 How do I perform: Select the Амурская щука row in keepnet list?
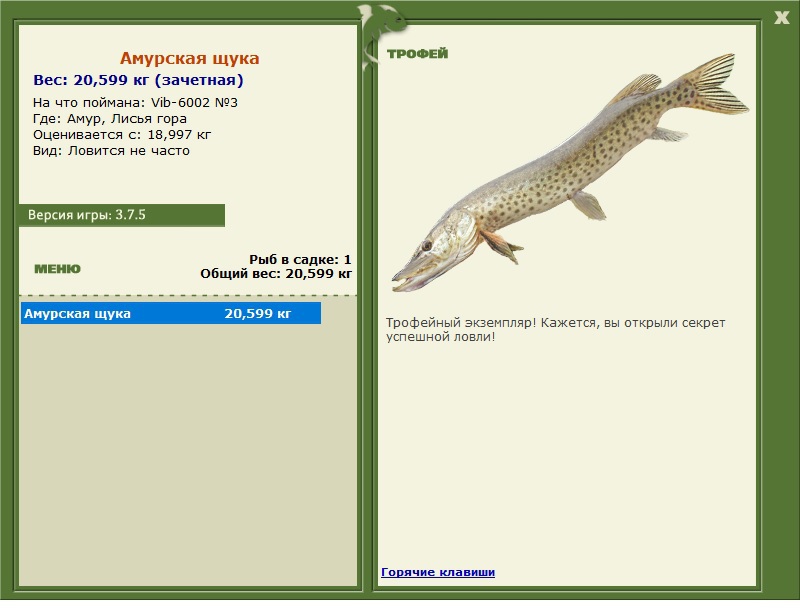[171, 313]
